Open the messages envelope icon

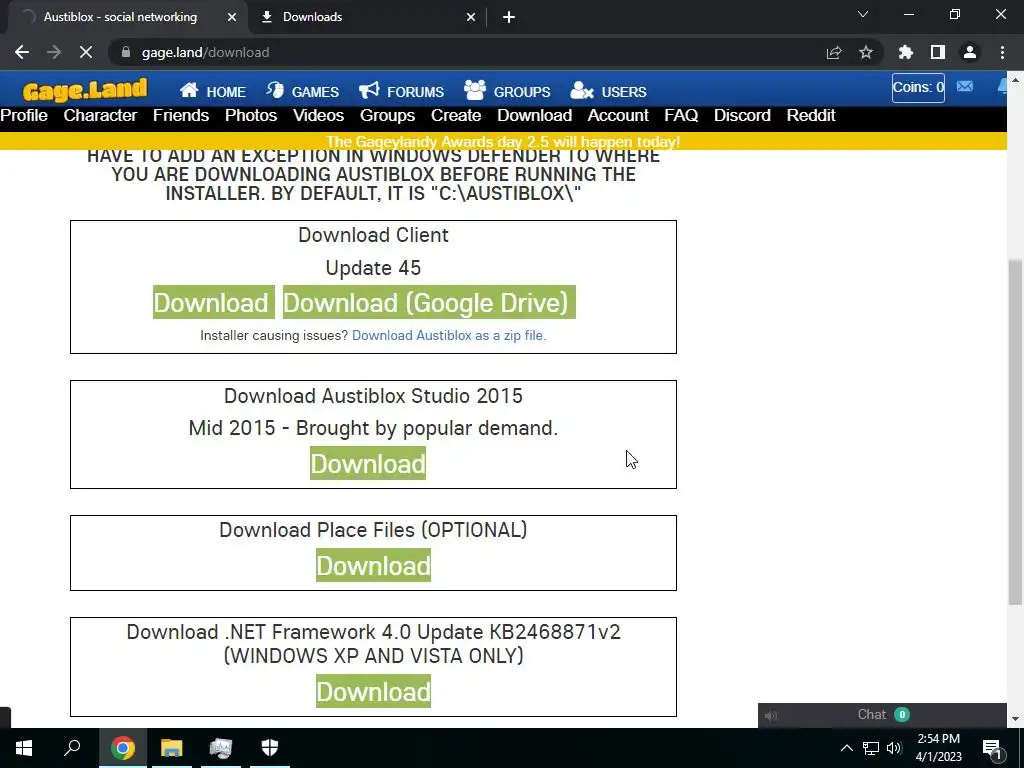coord(965,86)
